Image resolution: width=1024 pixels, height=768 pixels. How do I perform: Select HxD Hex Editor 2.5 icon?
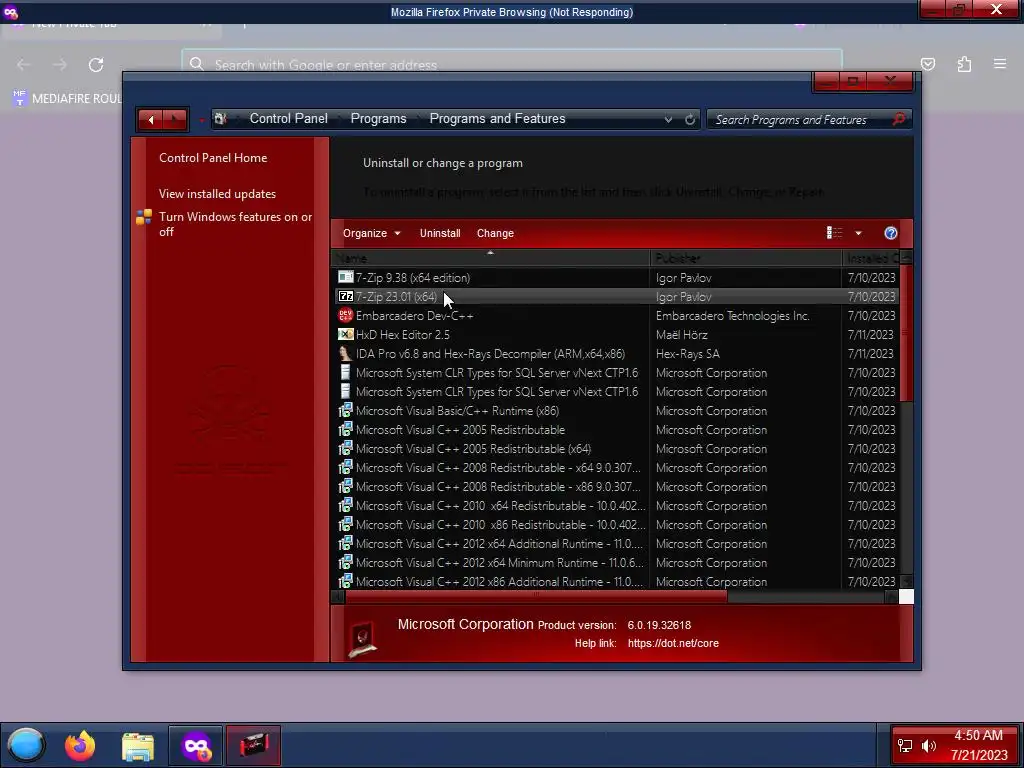point(345,334)
